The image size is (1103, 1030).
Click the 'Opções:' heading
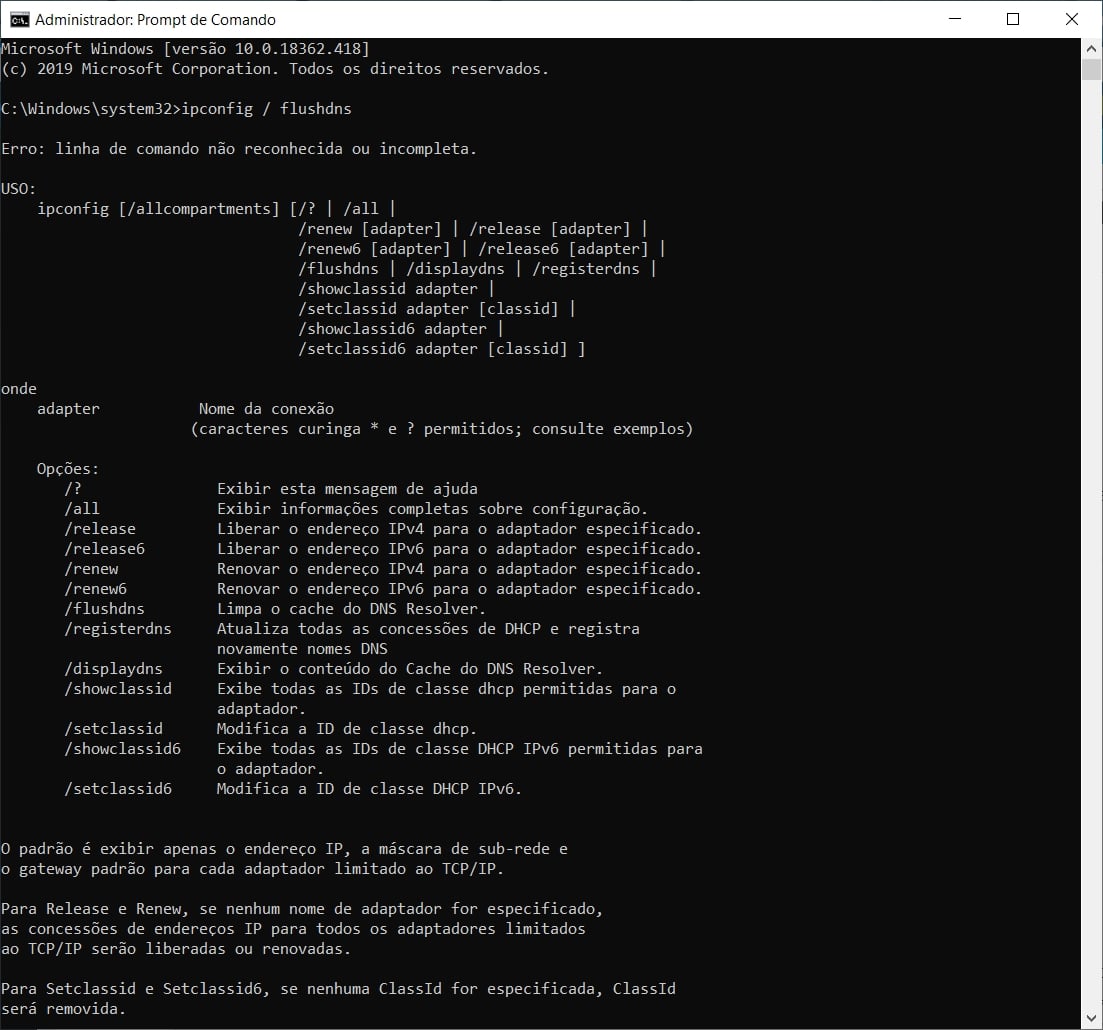coord(68,468)
